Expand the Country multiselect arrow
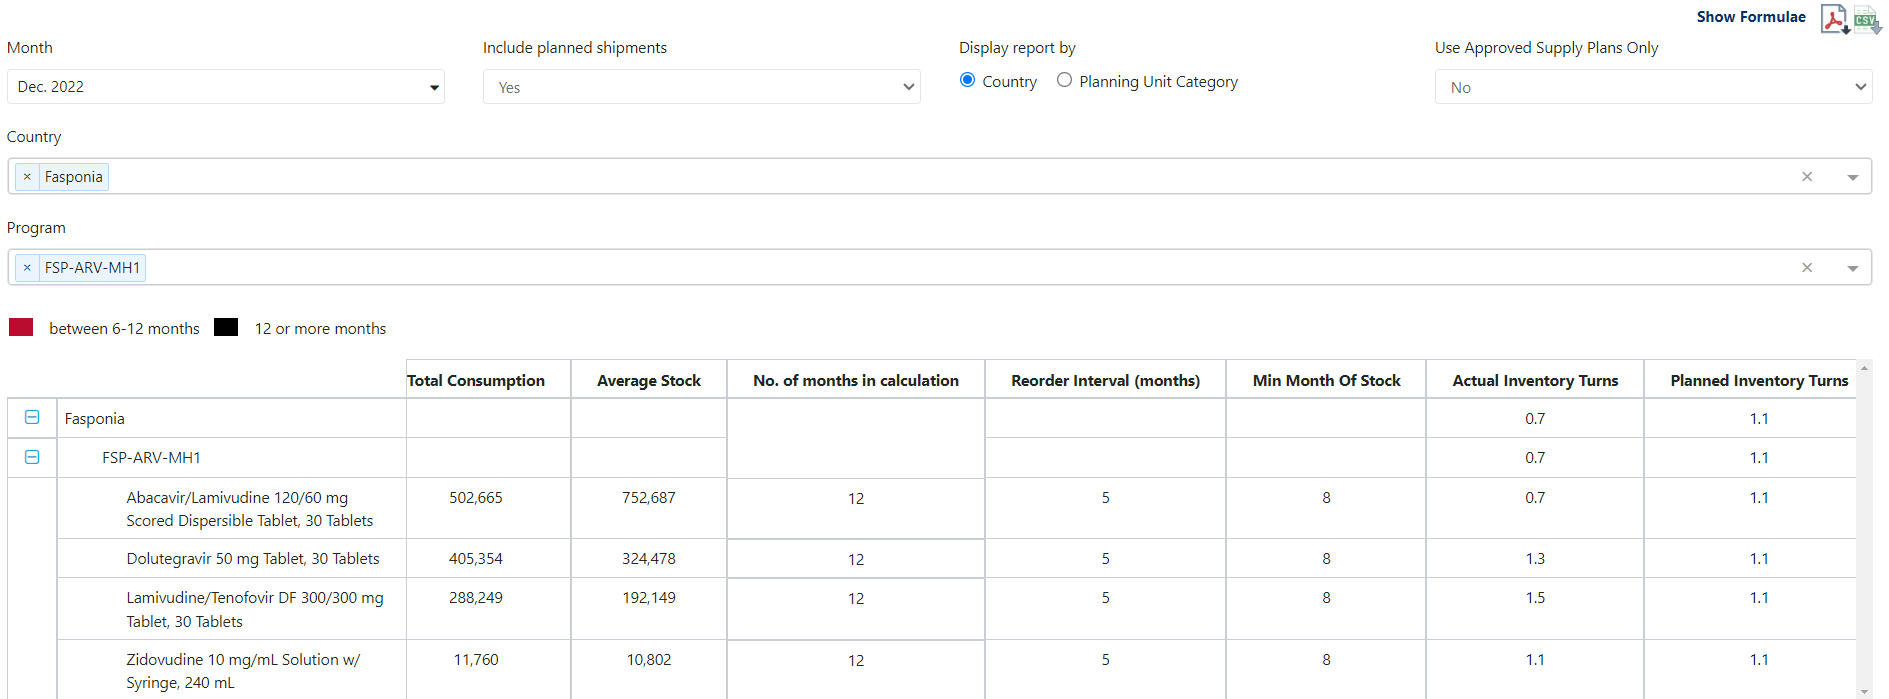Image resolution: width=1889 pixels, height=699 pixels. (x=1852, y=177)
